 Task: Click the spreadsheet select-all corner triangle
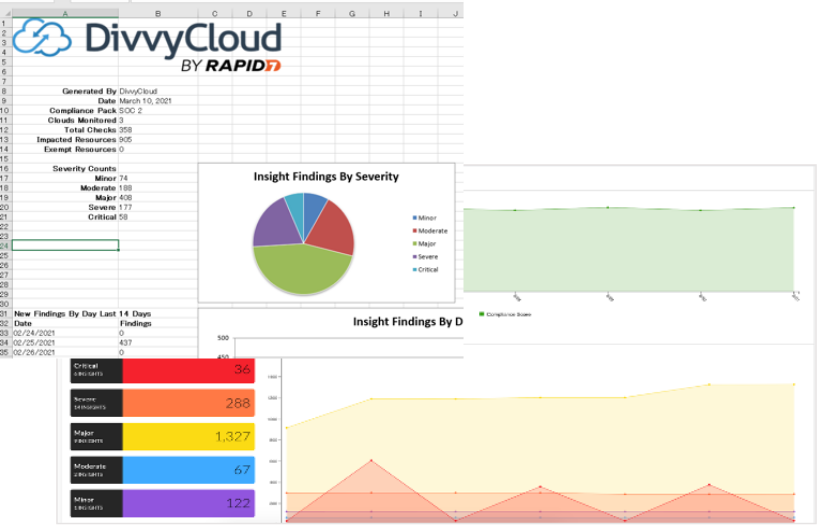(x=7, y=13)
